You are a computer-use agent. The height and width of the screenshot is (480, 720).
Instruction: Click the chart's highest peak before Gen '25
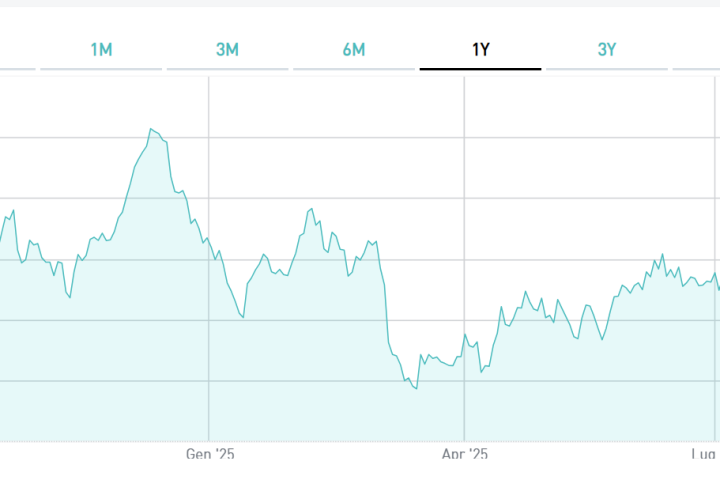pyautogui.click(x=151, y=129)
